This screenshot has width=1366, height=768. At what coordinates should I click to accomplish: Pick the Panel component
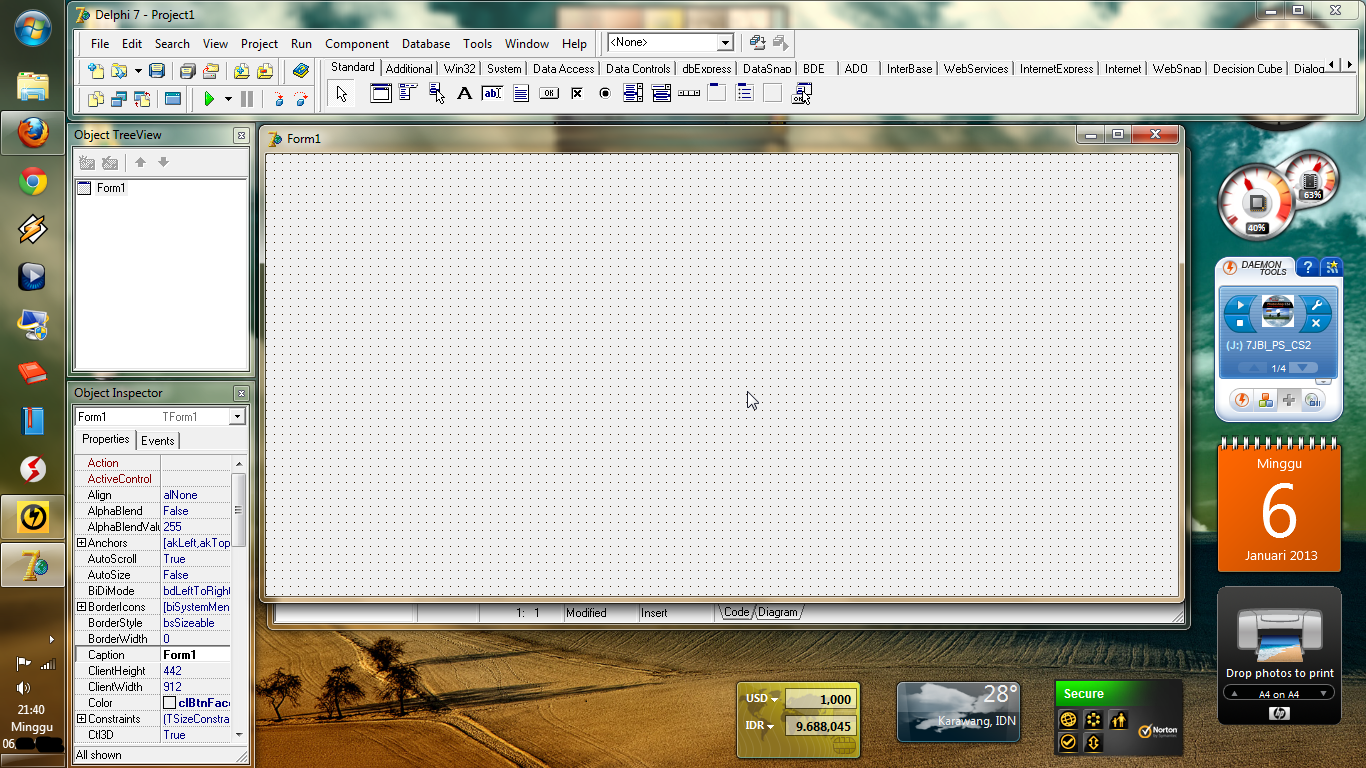(x=773, y=94)
